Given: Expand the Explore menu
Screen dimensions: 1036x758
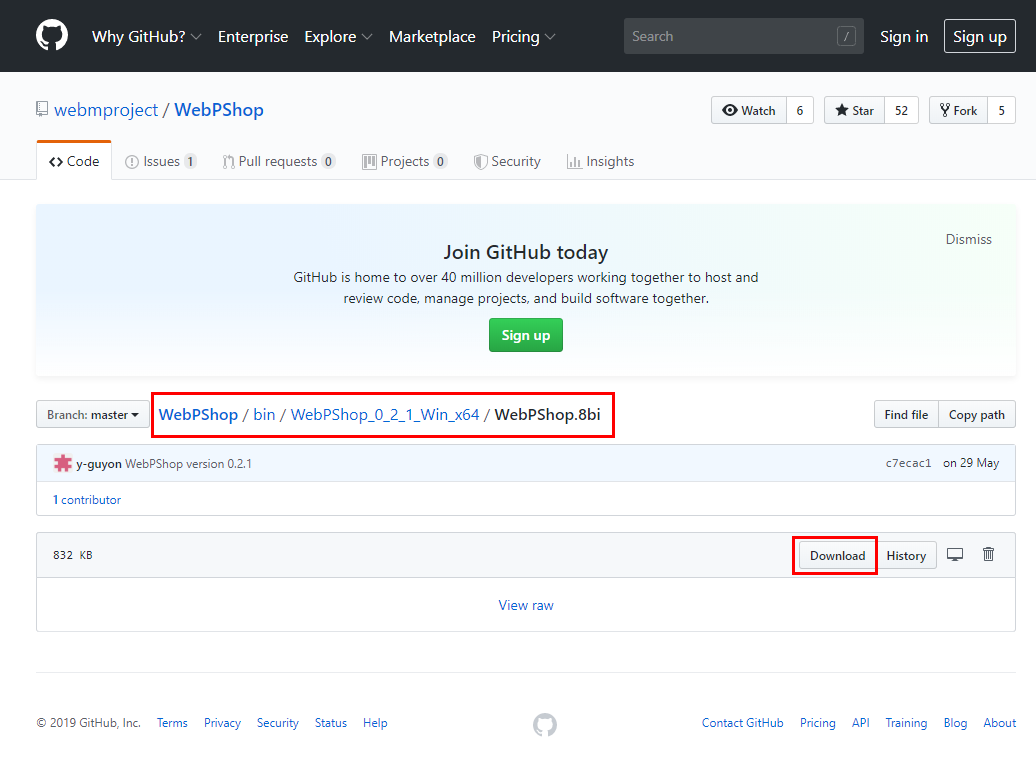Looking at the screenshot, I should pos(338,36).
